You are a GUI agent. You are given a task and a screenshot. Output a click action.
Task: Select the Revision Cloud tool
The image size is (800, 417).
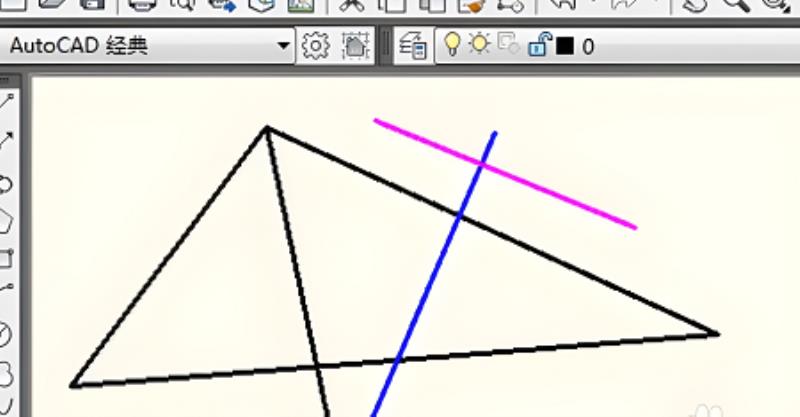coord(6,374)
